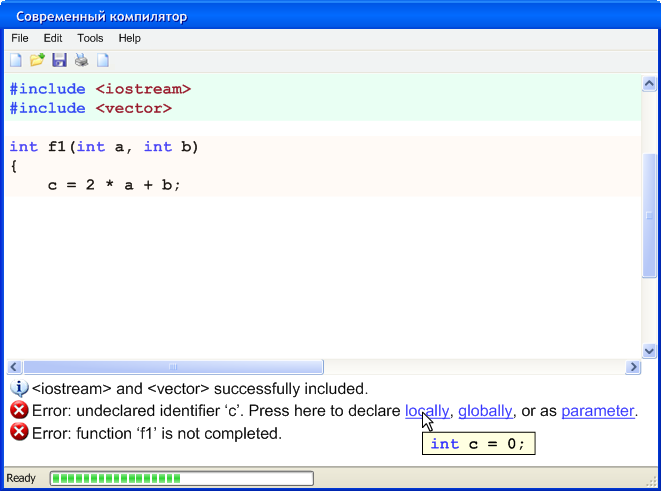Click the New file toolbar icon
Image resolution: width=661 pixels, height=491 pixels.
[x=16, y=60]
